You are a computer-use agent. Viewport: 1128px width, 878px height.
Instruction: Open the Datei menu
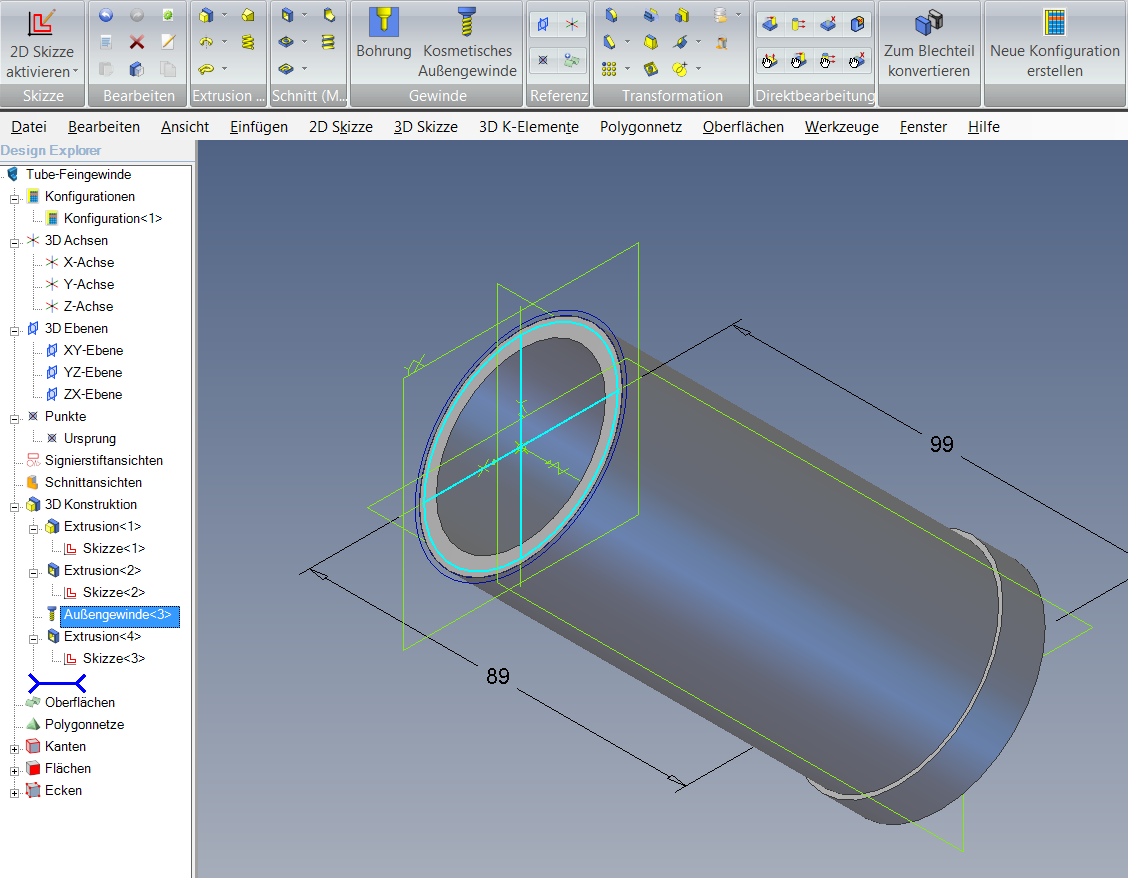point(29,127)
